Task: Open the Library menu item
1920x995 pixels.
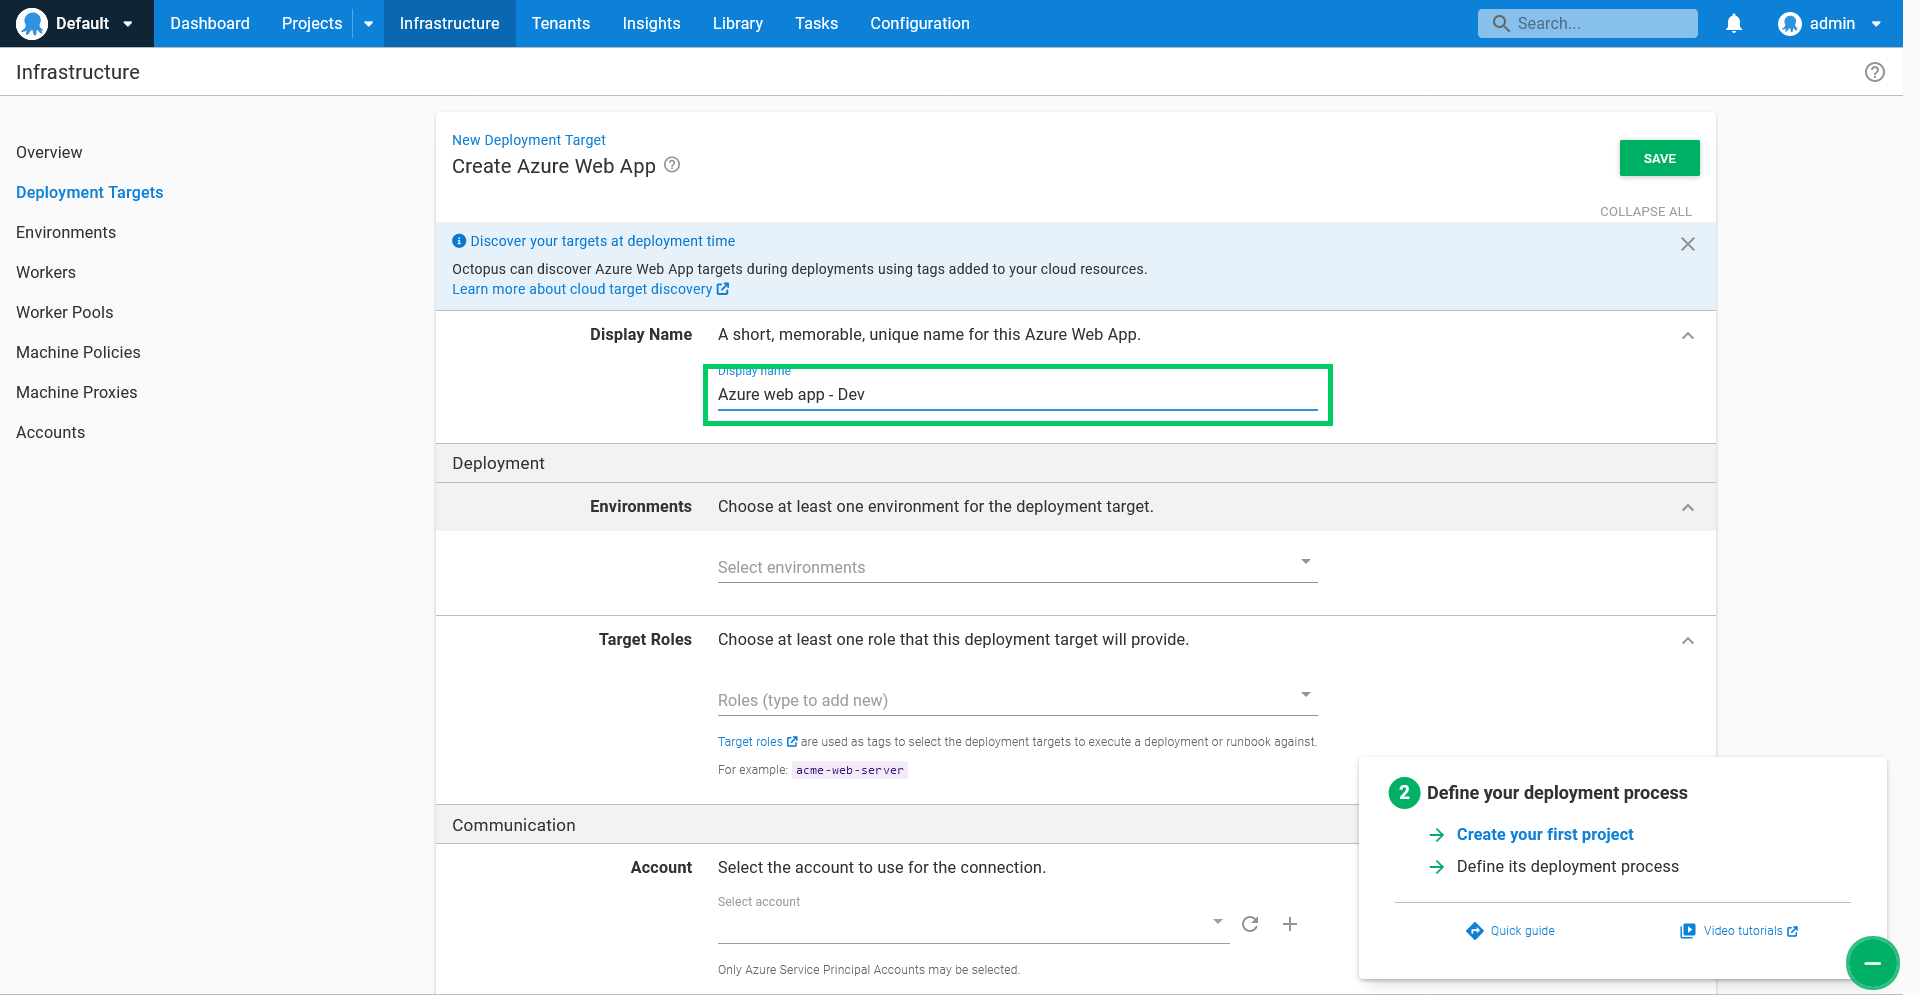Action: click(738, 23)
